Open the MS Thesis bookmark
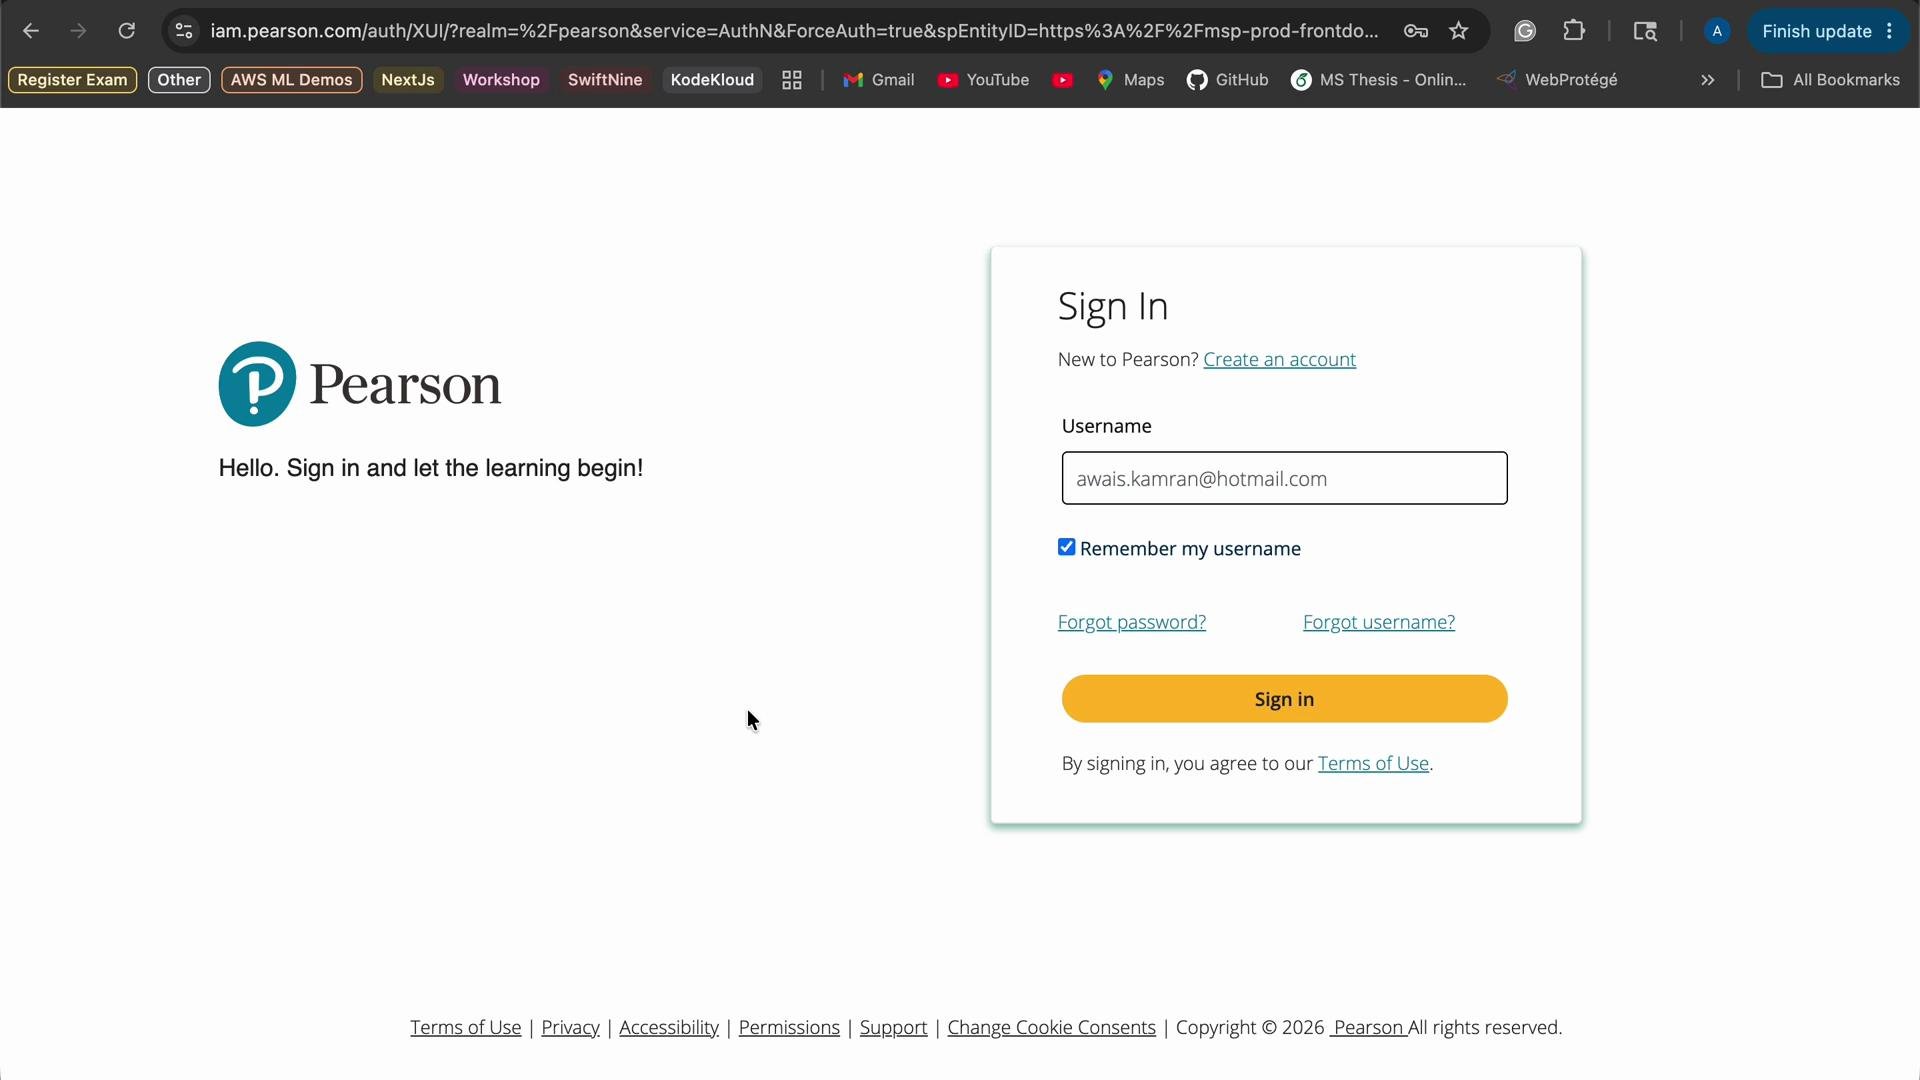Screen dimensions: 1920x1080 [x=1379, y=80]
